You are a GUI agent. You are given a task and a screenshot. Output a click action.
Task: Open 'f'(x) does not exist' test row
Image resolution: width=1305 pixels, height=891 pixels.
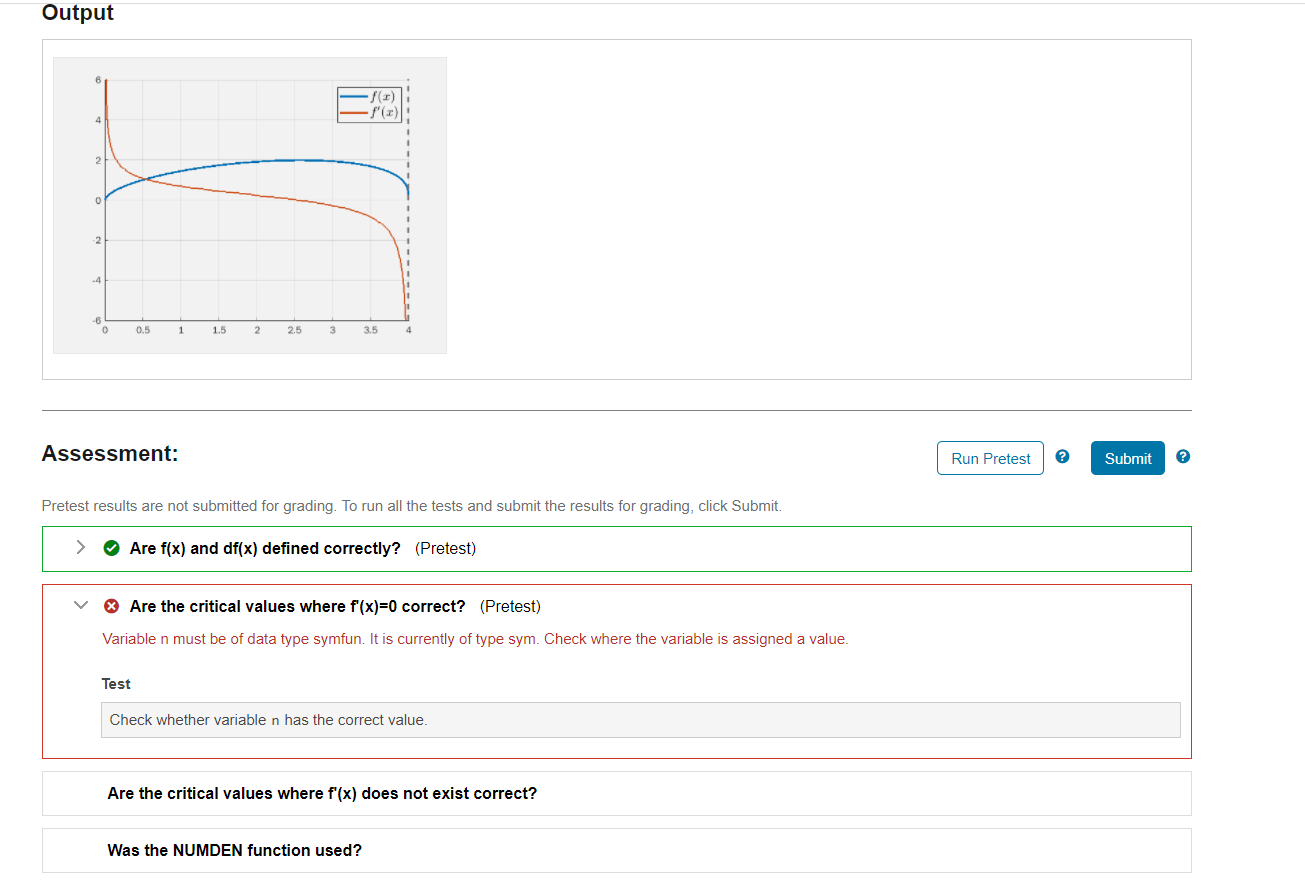point(616,793)
